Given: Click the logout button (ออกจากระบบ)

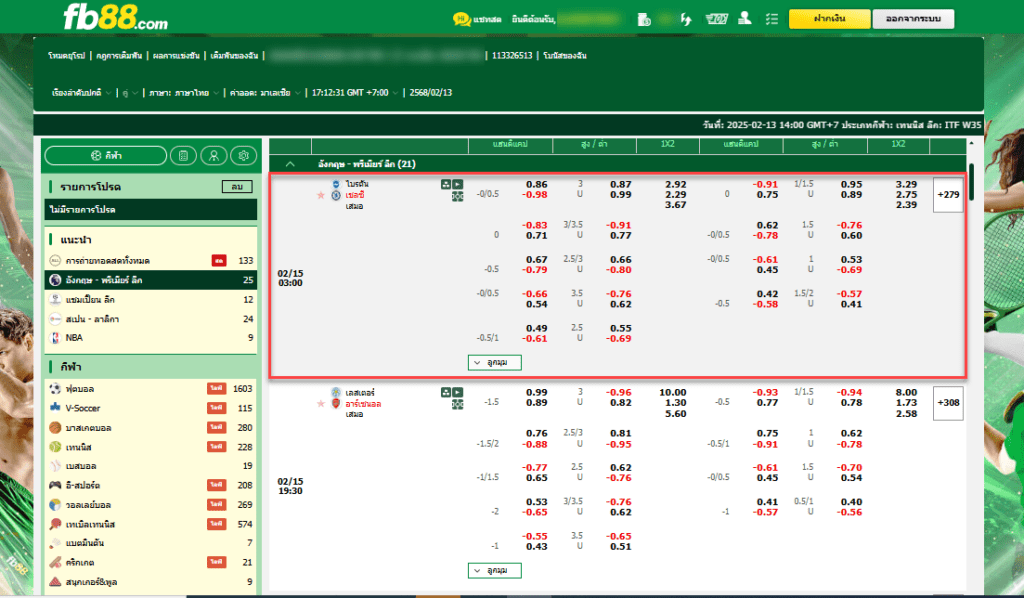Looking at the screenshot, I should click(x=913, y=19).
